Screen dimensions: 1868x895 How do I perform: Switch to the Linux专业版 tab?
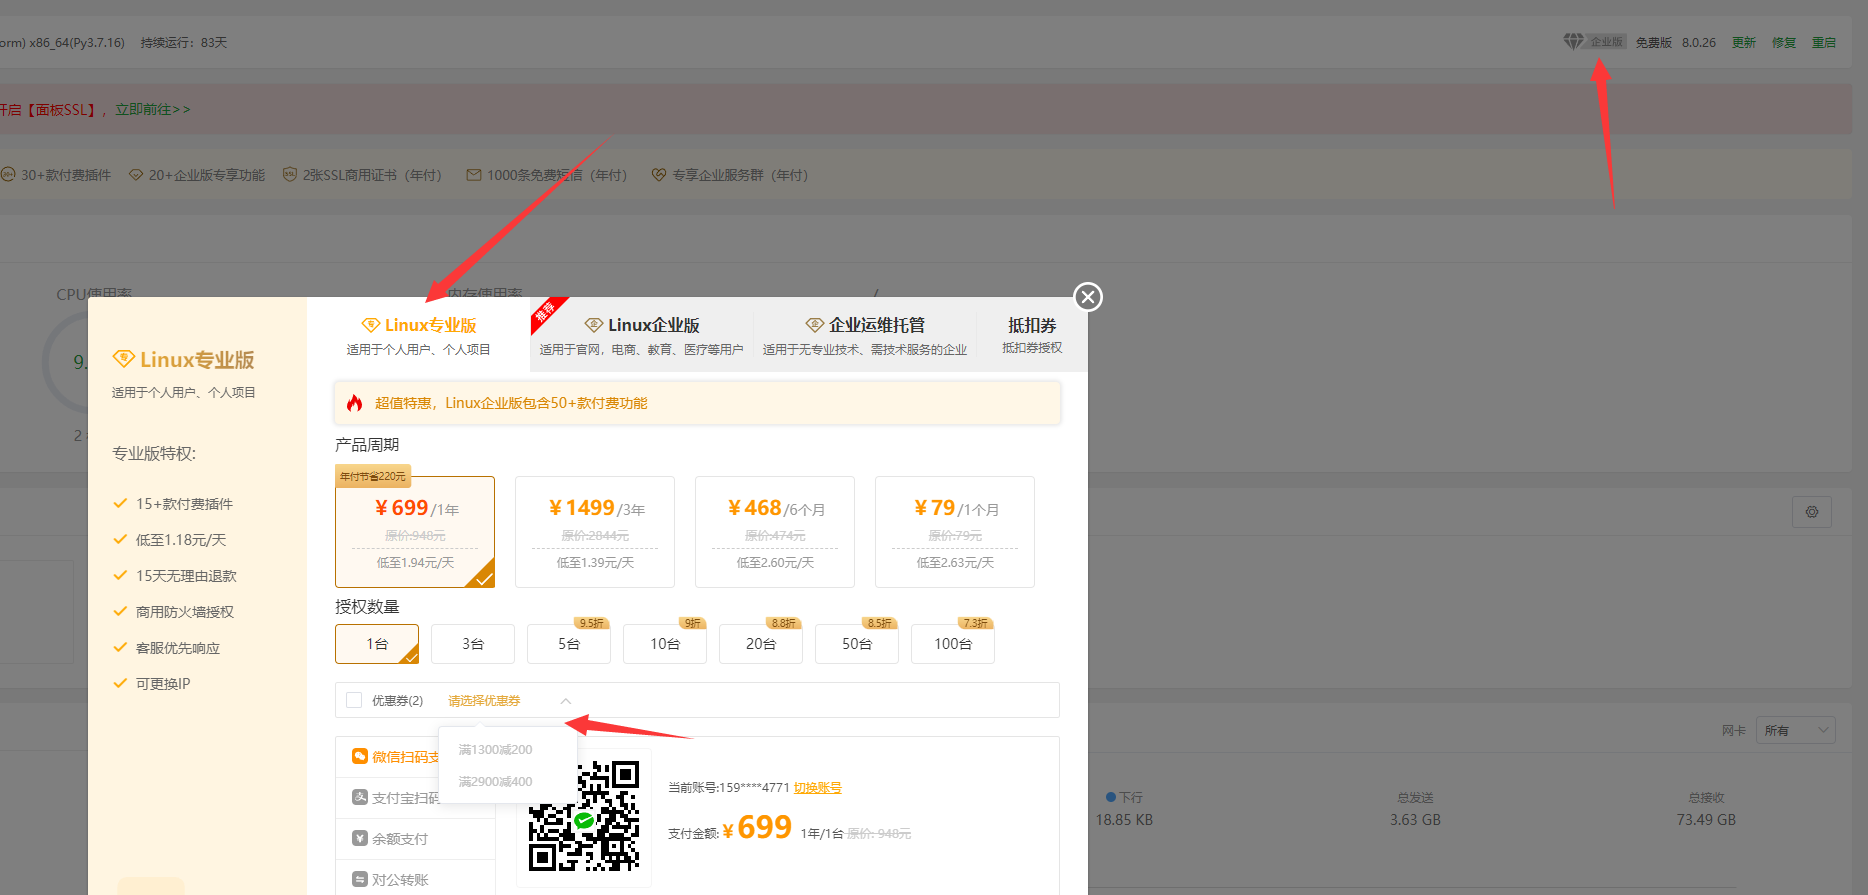click(x=419, y=335)
